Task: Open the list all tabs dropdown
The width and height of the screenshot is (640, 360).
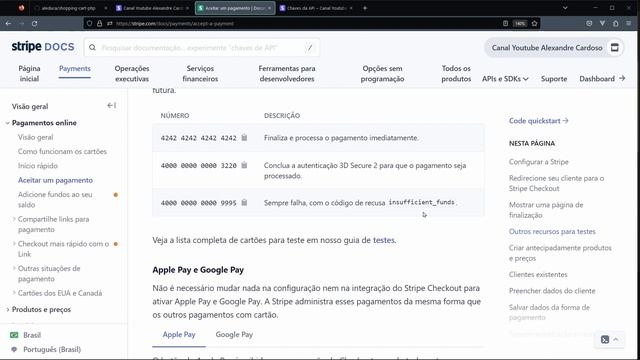Action: point(565,8)
